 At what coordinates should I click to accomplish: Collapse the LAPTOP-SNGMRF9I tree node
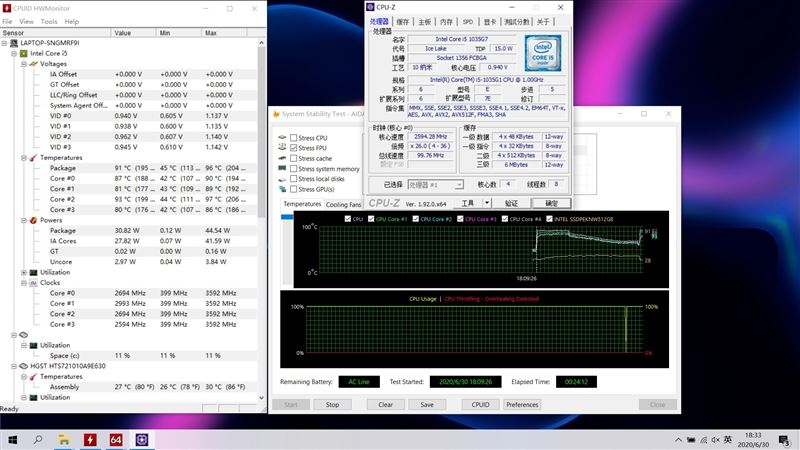(4, 43)
